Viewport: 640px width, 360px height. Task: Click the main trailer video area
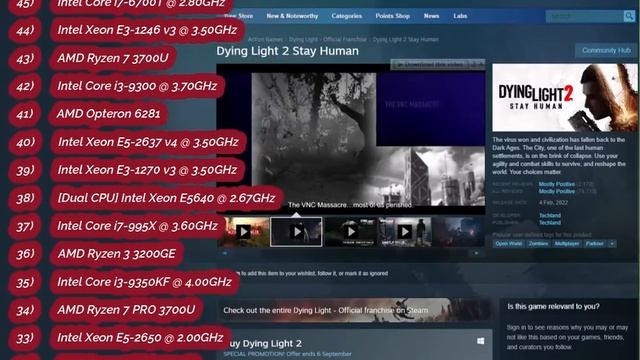(351, 139)
